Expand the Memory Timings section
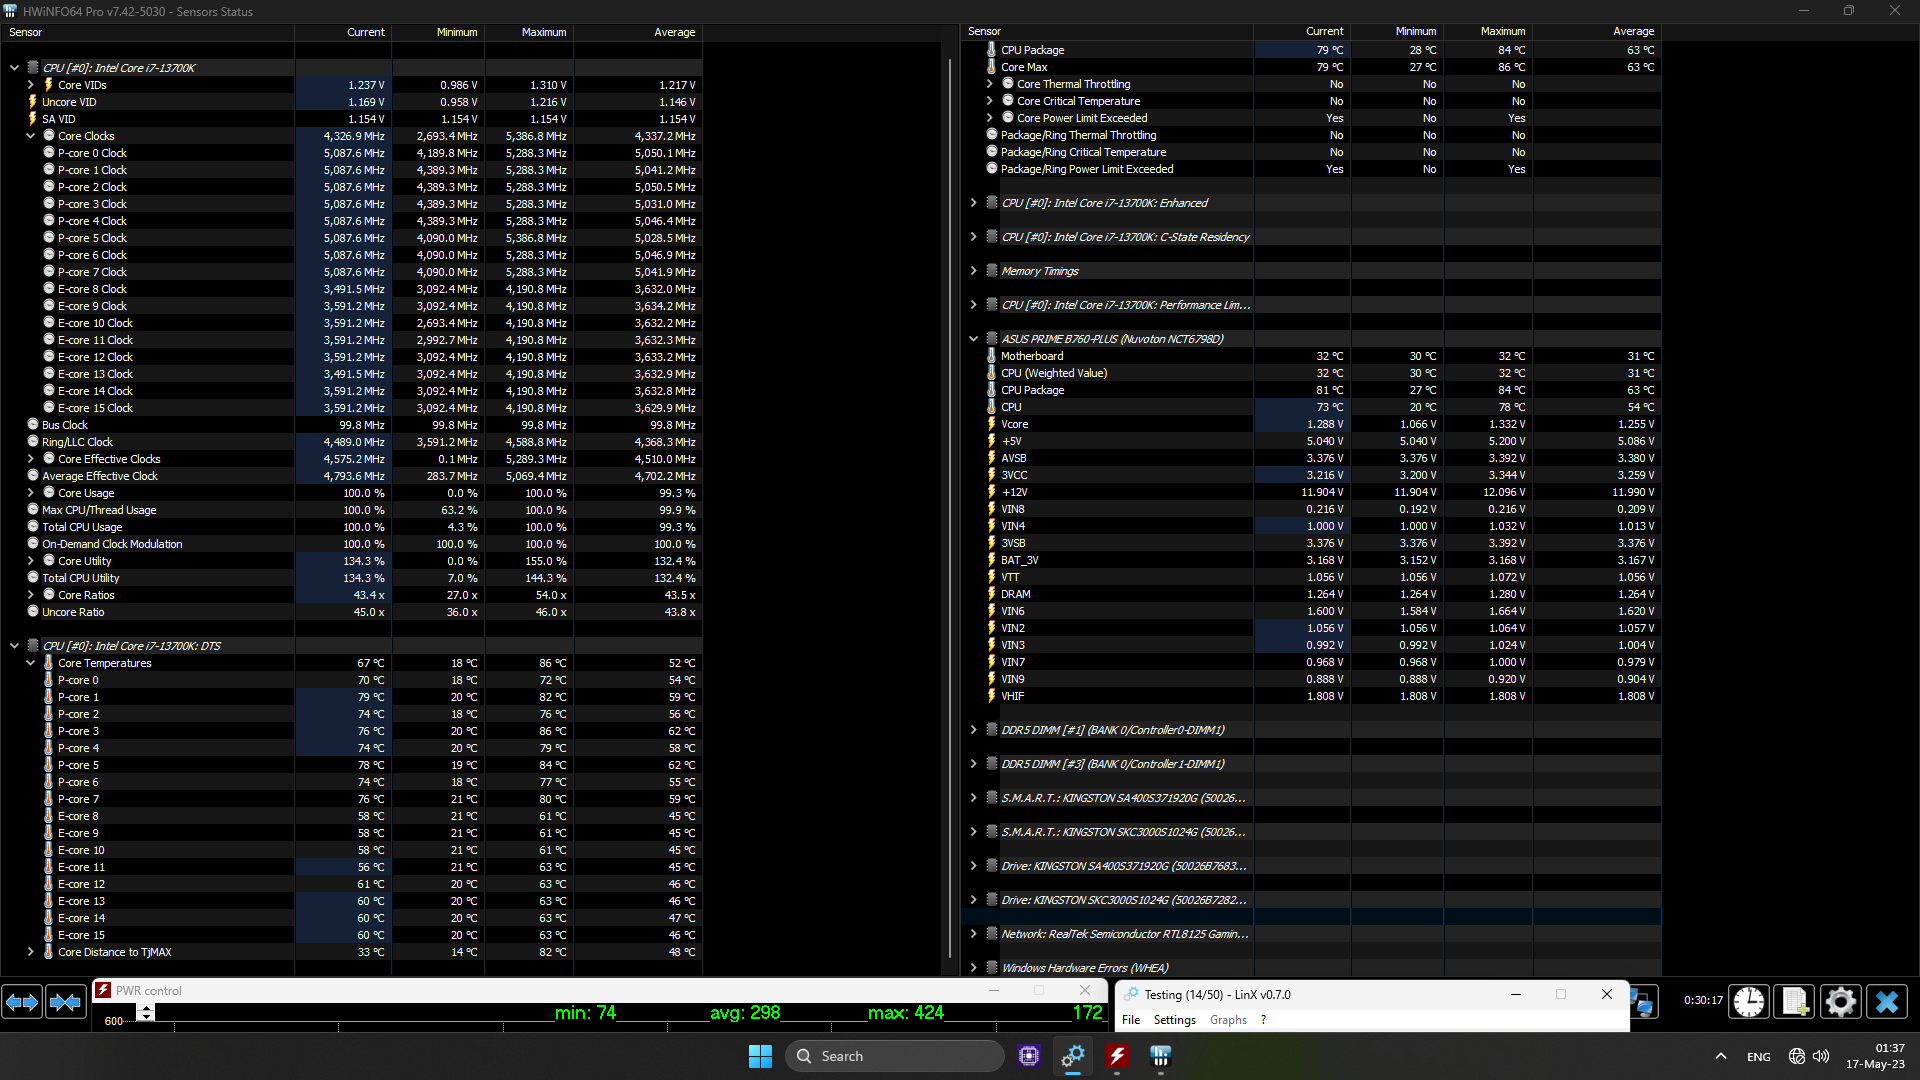This screenshot has width=1920, height=1080. pos(973,271)
